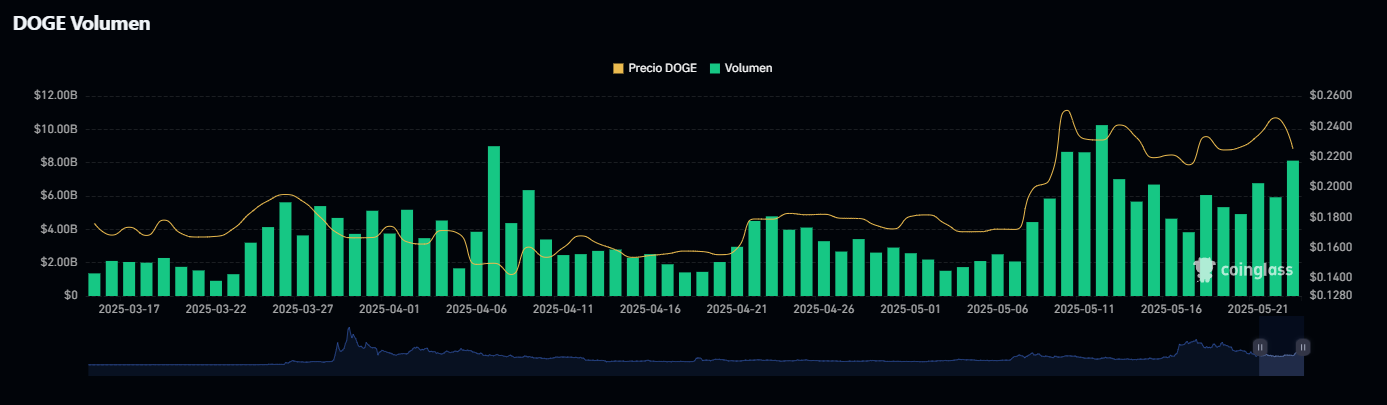Click the 2025-03-27 date label
The image size is (1387, 405).
303,309
